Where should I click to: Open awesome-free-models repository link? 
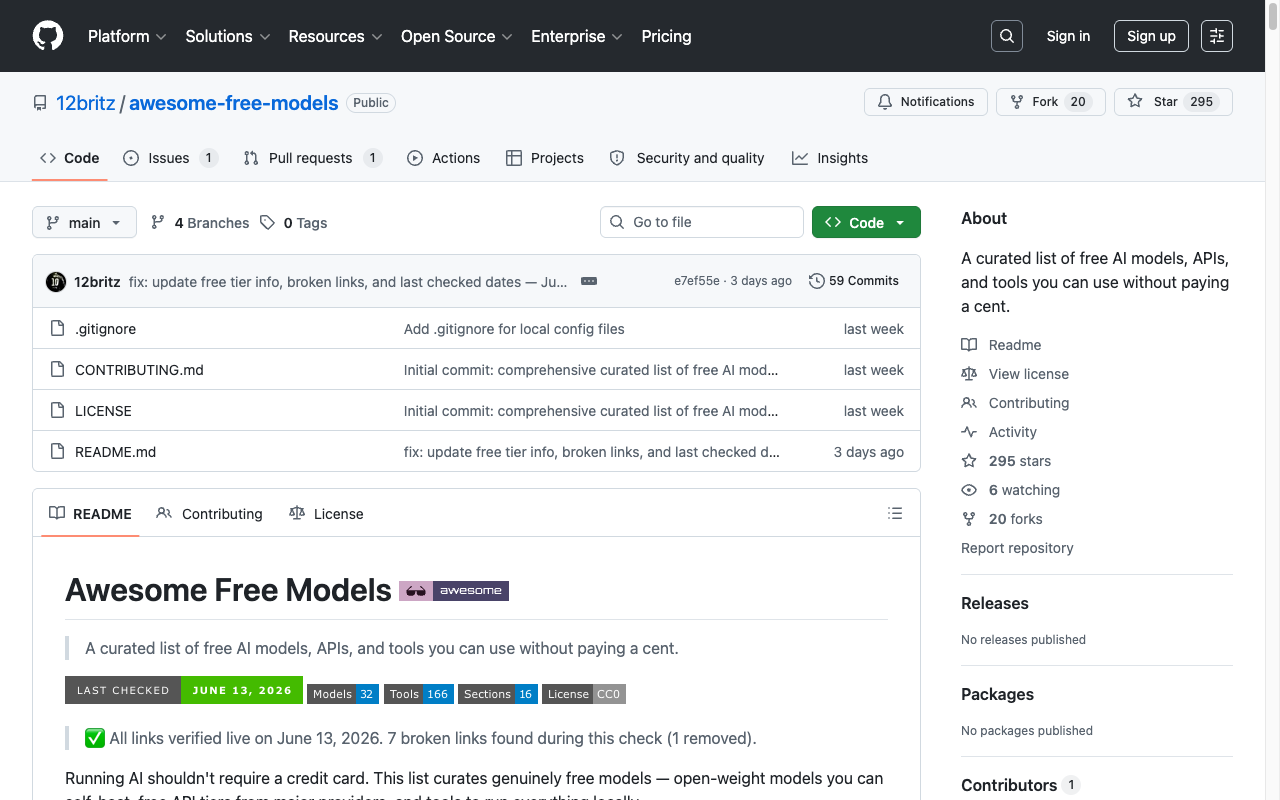234,103
